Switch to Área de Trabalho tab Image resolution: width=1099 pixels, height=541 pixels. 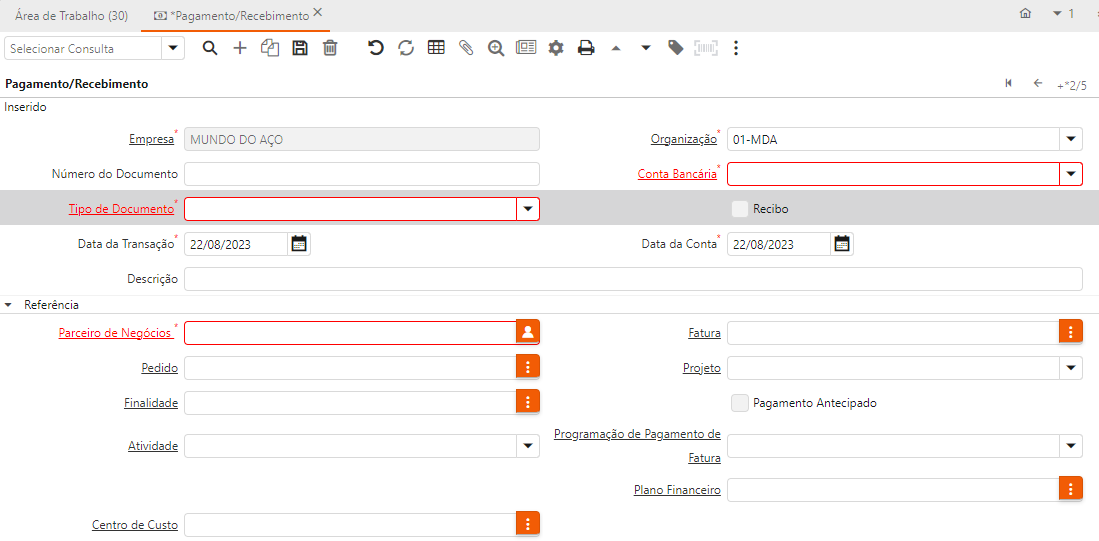pyautogui.click(x=71, y=15)
